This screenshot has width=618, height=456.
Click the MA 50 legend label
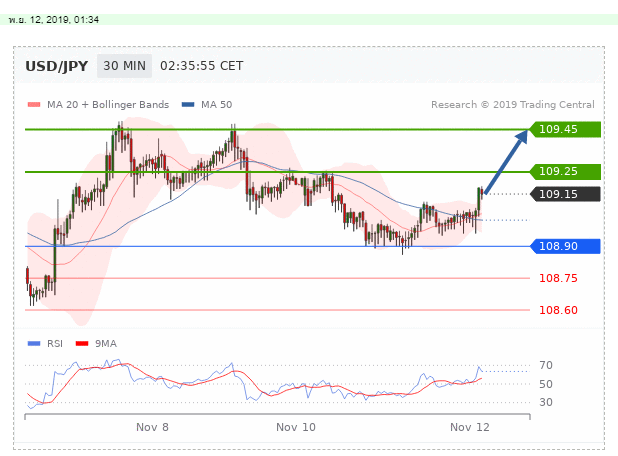point(216,105)
